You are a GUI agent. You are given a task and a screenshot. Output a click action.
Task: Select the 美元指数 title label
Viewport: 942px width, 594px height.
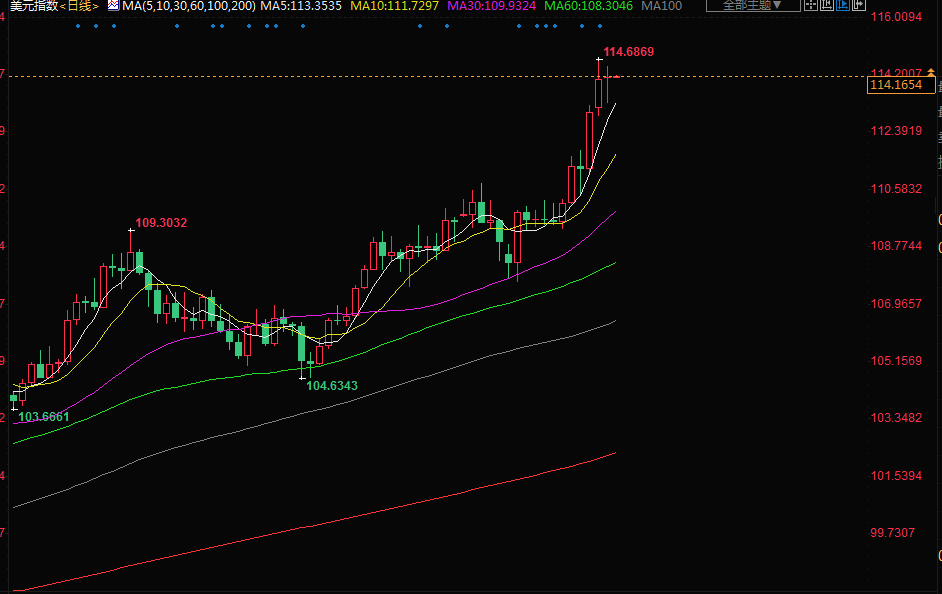(31, 6)
